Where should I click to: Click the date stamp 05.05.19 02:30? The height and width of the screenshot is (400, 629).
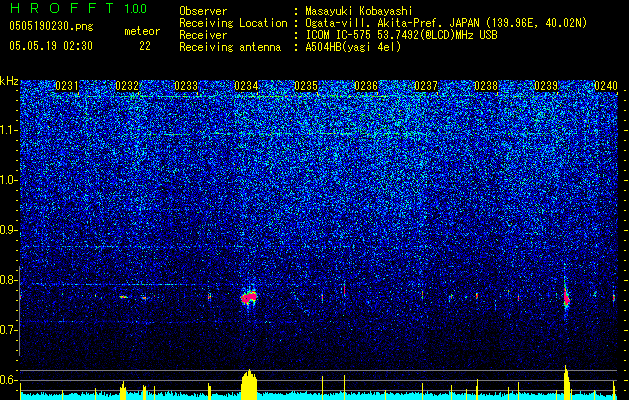tap(51, 46)
